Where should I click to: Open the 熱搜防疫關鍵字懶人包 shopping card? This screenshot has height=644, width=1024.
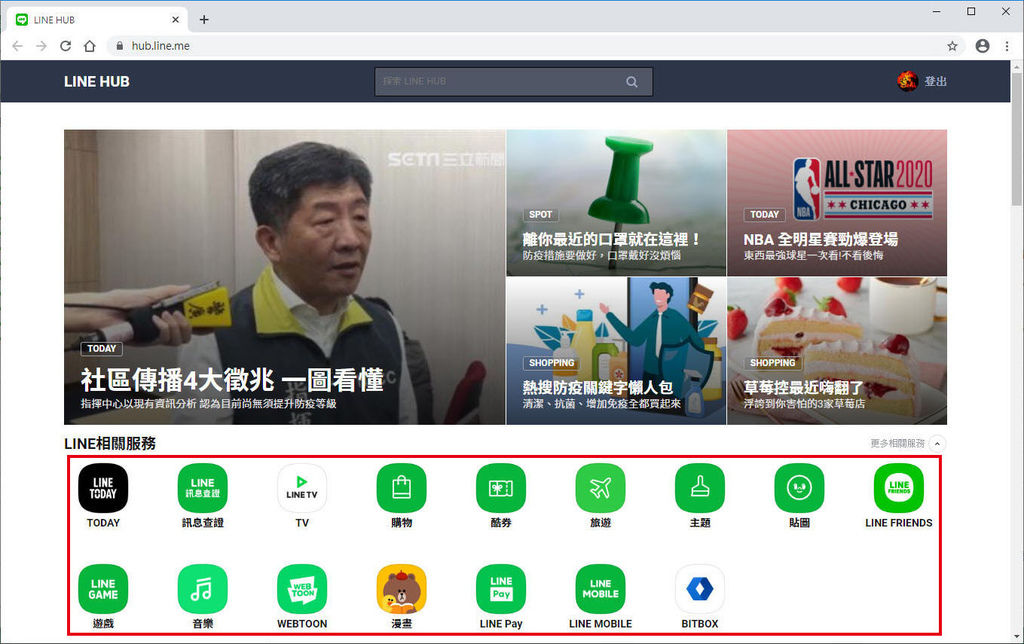tap(616, 351)
